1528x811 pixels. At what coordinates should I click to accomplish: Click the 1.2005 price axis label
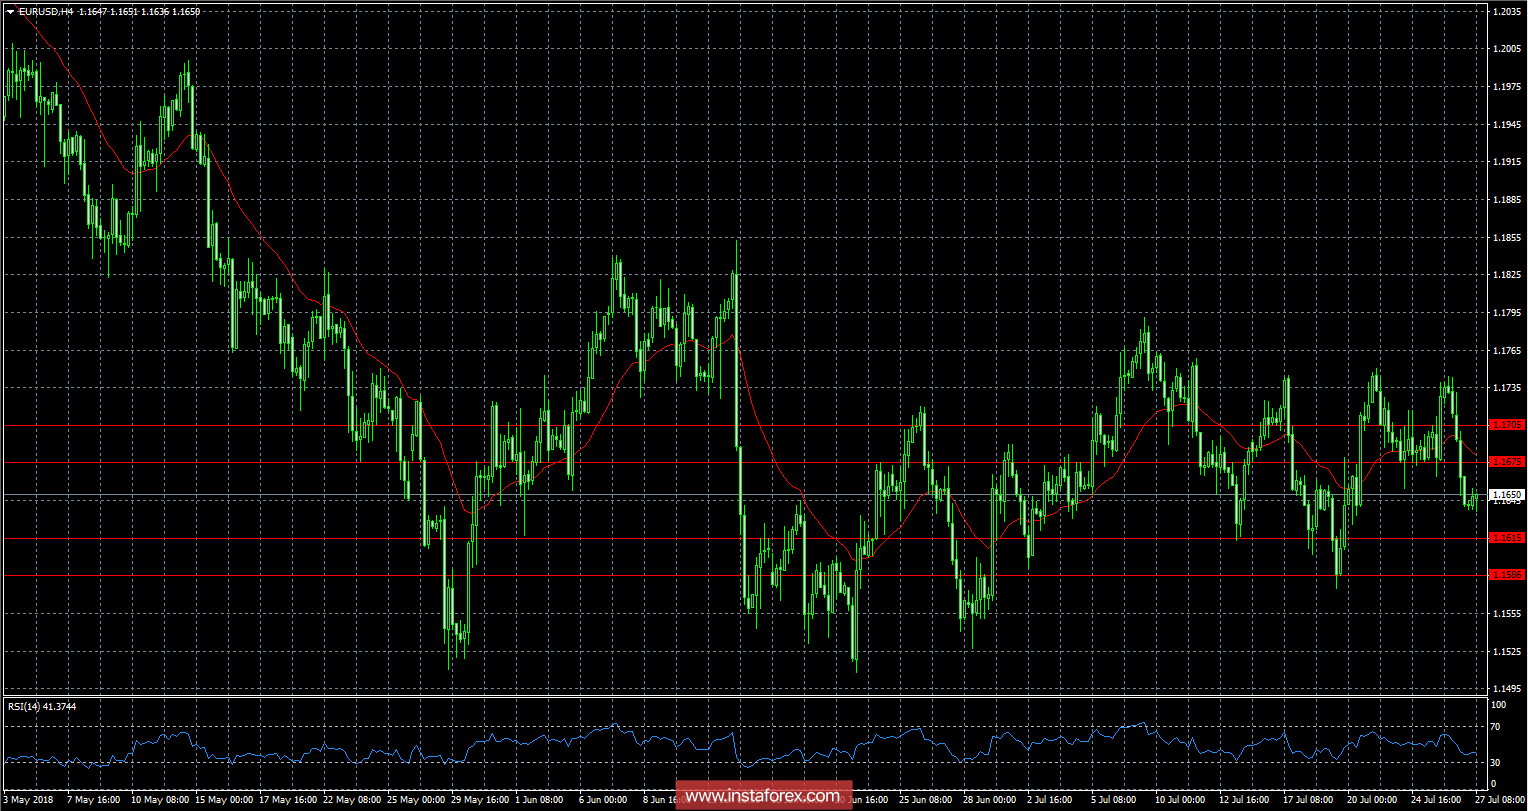click(1506, 49)
